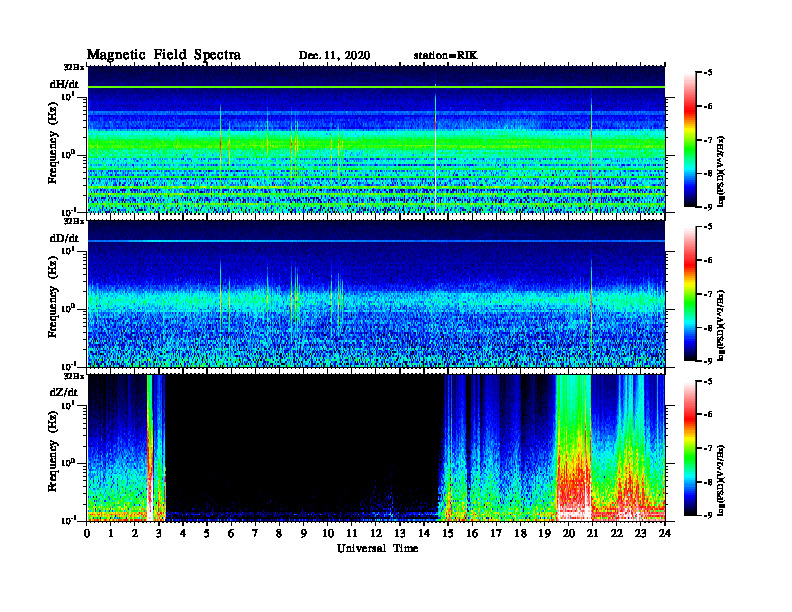Click the hour 7 tick label
This screenshot has height=612, width=792.
click(x=255, y=533)
